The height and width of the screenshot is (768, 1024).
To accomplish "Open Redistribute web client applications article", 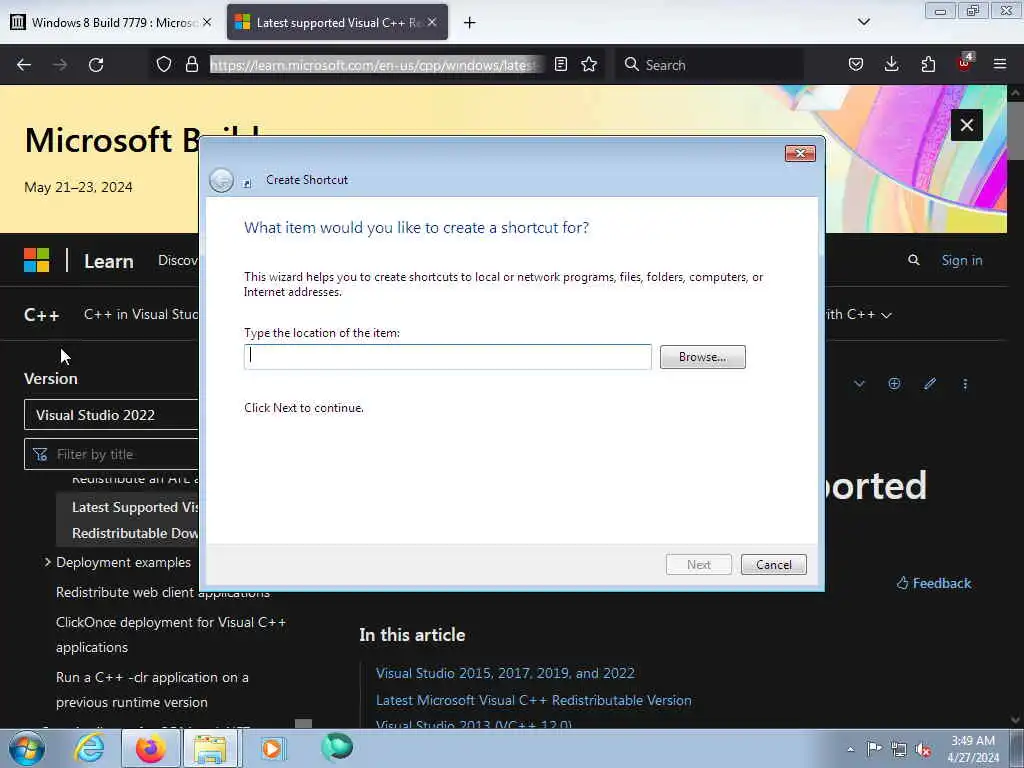I will [163, 592].
